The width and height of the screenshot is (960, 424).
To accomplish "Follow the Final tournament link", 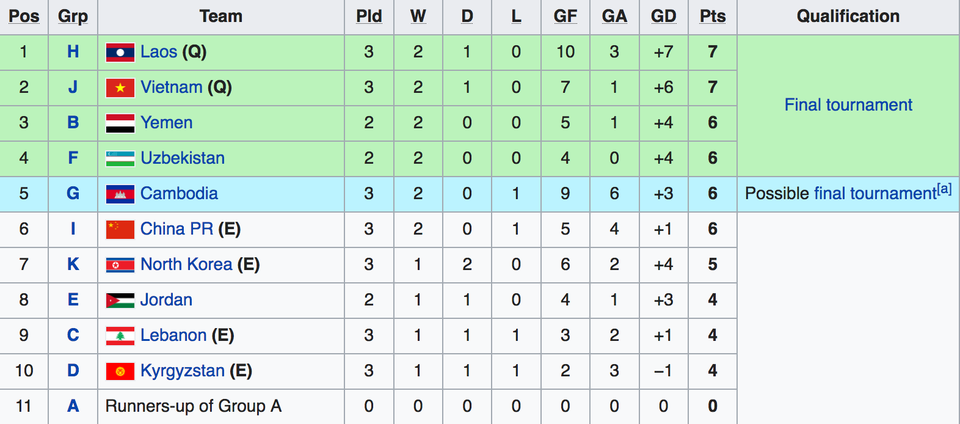I will pyautogui.click(x=849, y=105).
